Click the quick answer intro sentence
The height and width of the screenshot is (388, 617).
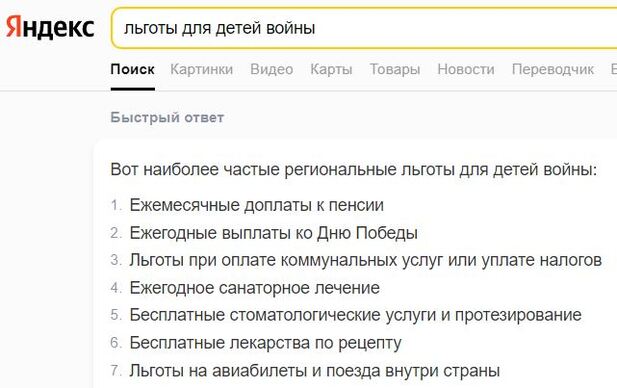click(x=354, y=170)
